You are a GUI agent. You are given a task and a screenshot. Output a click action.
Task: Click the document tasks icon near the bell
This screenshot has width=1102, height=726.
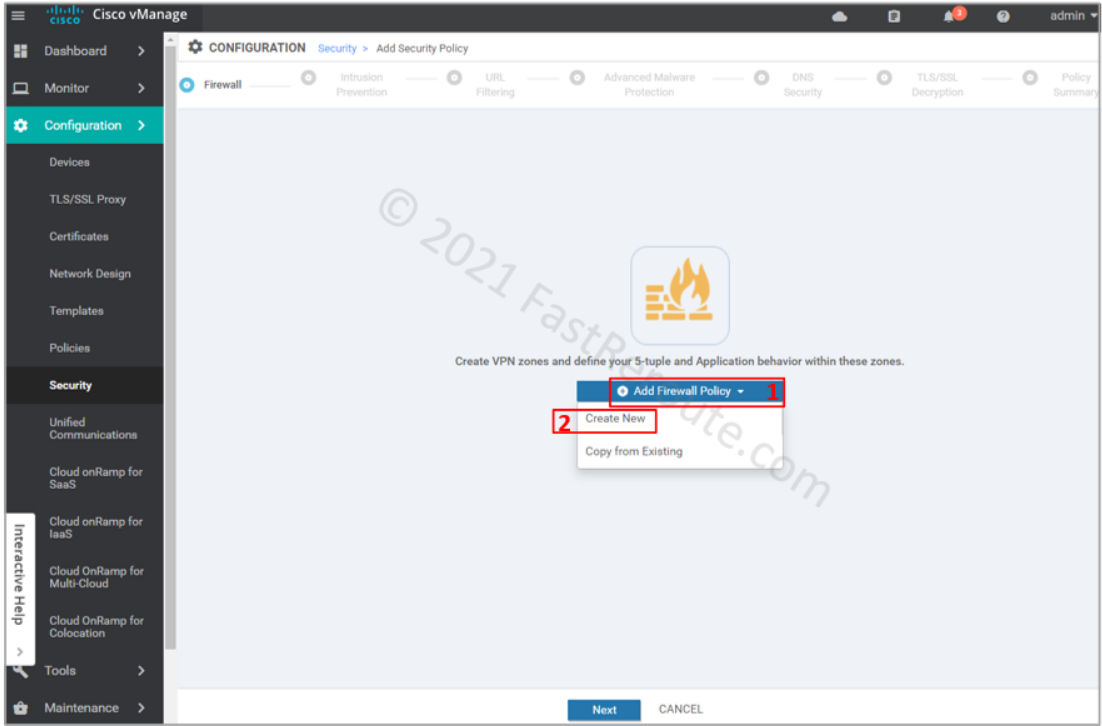pos(893,15)
